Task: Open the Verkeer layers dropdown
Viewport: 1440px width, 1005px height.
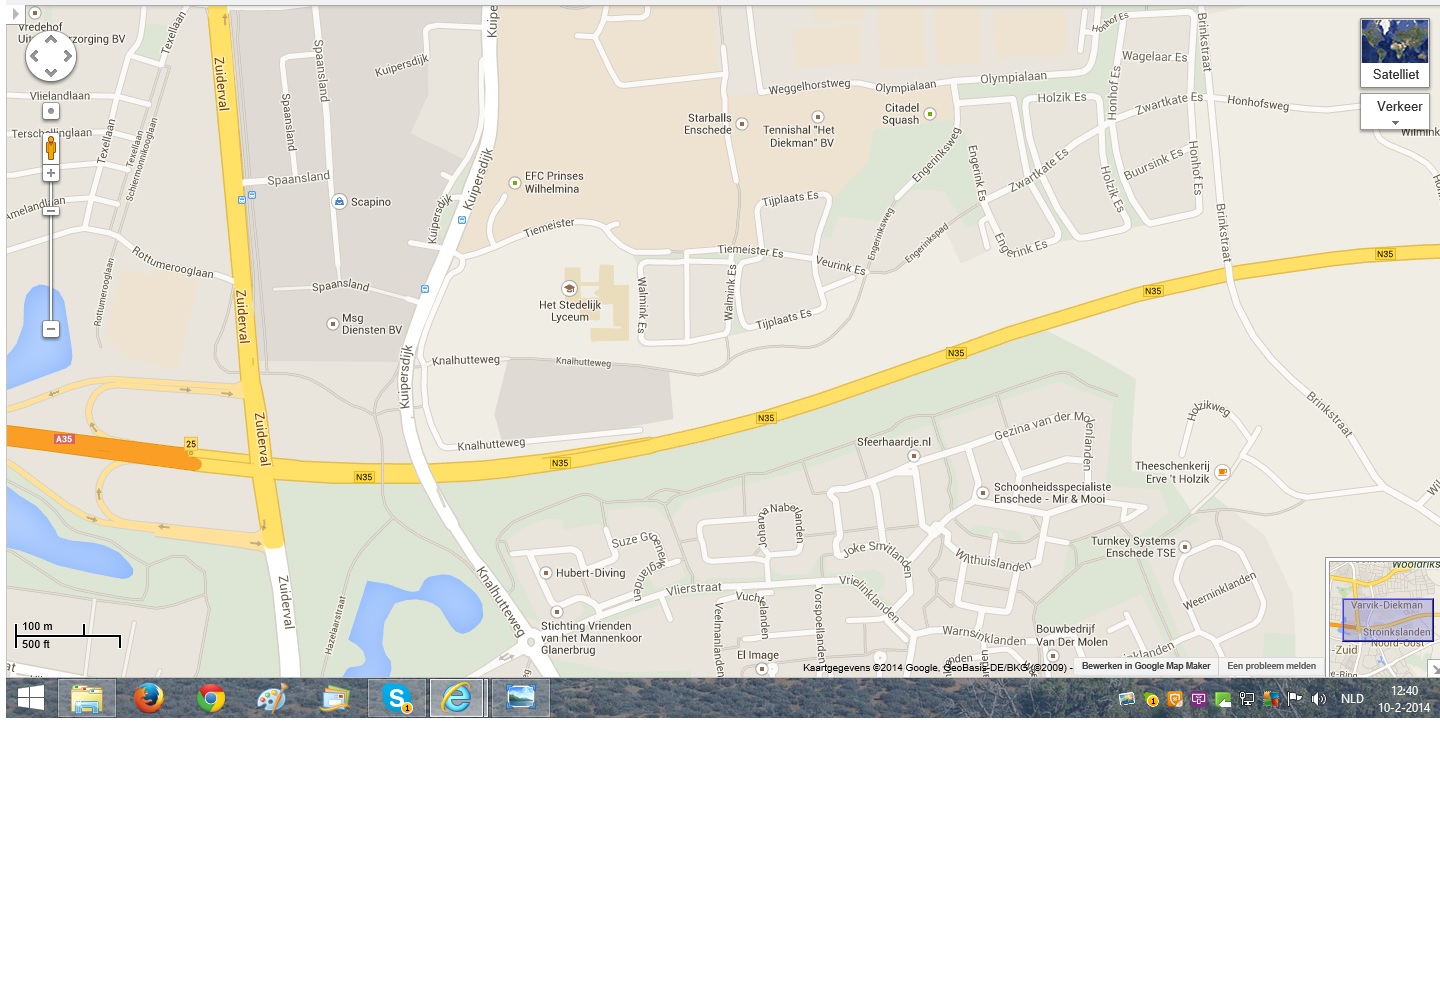Action: 1398,112
